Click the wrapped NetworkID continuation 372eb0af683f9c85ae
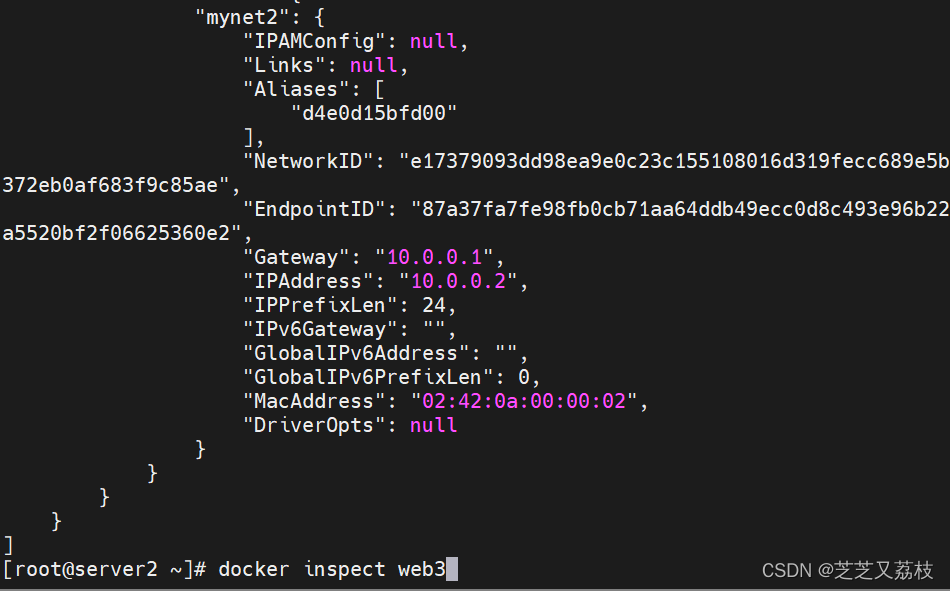Screen dimensions: 950x591 point(116,185)
